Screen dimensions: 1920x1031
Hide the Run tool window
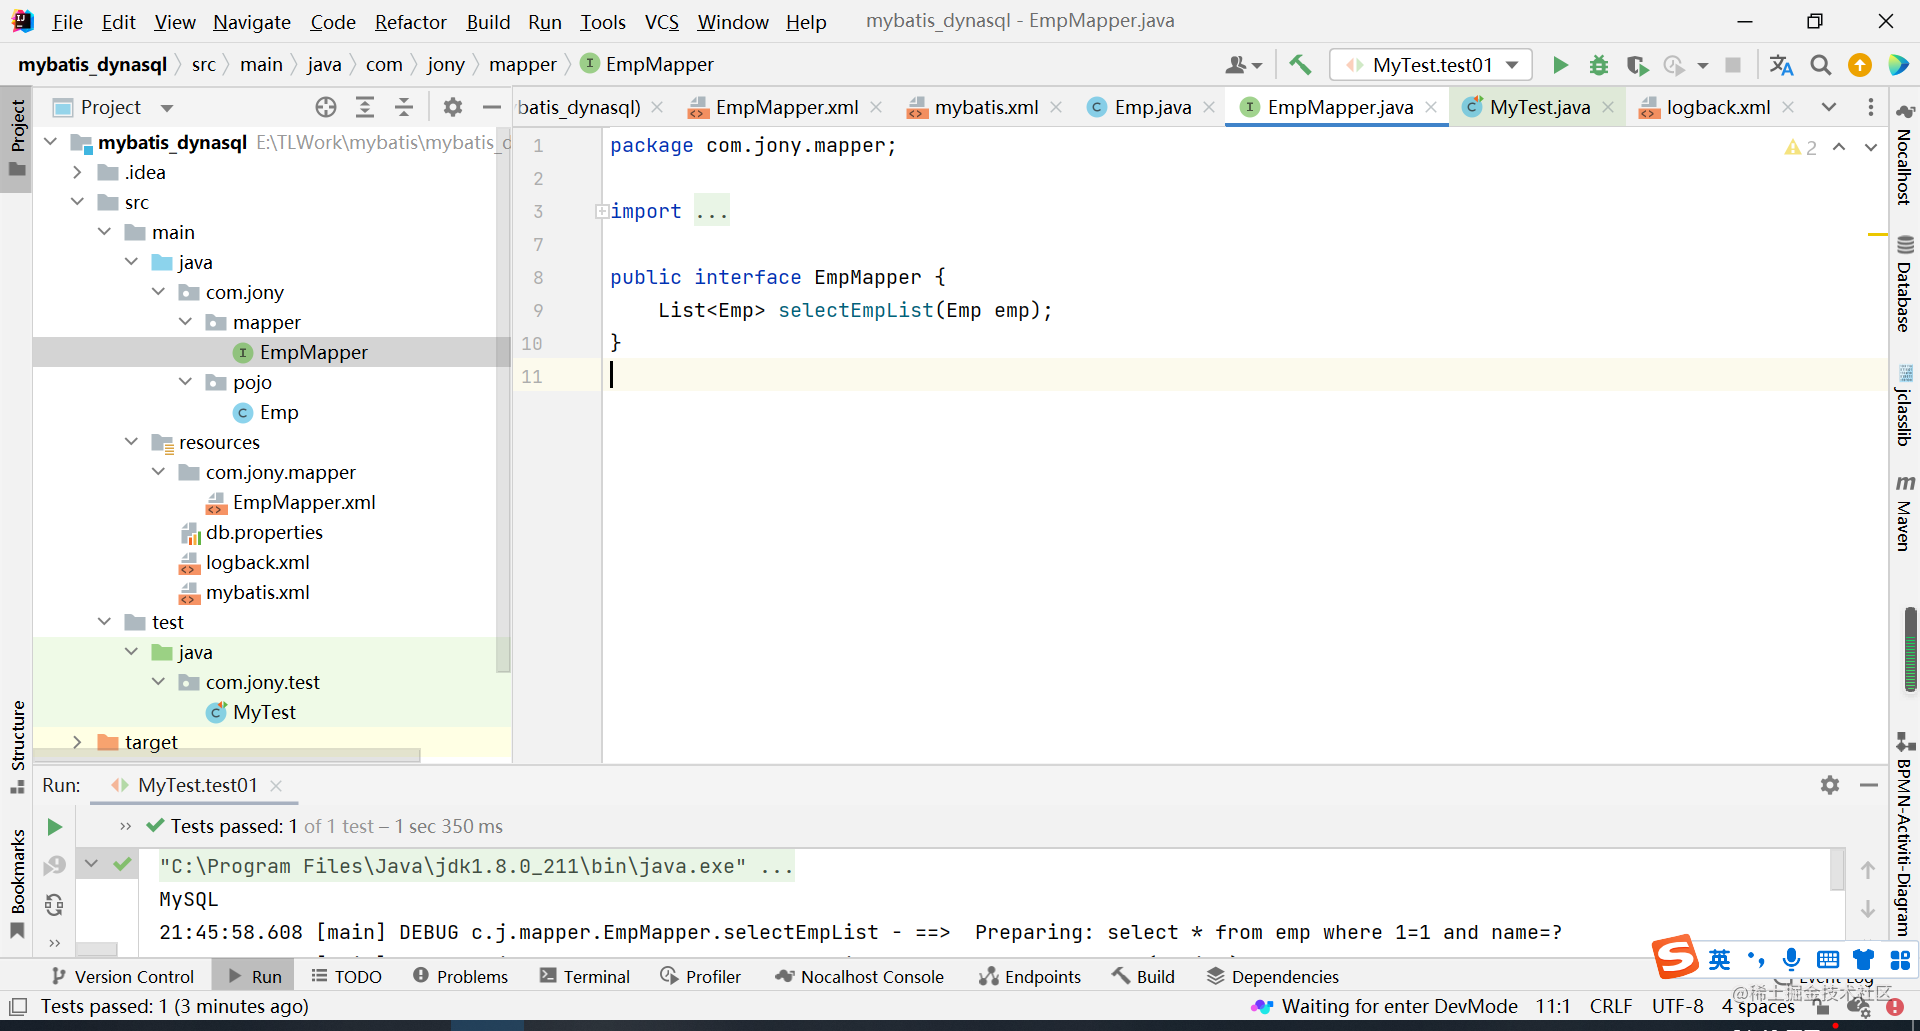(x=1868, y=785)
